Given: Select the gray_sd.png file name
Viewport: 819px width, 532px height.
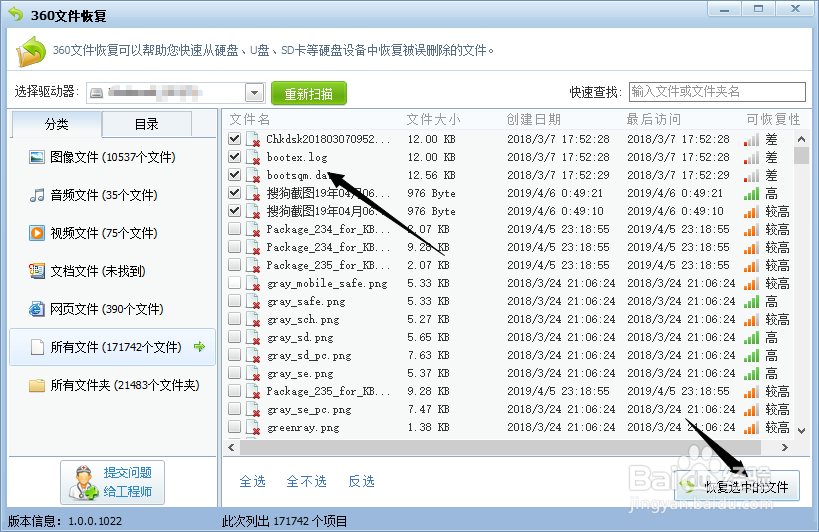Looking at the screenshot, I should point(300,338).
